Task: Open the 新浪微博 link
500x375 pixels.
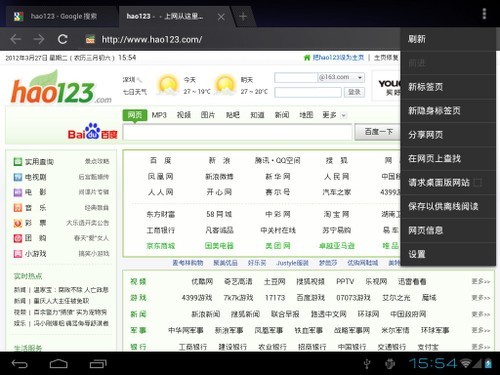Action: coord(219,177)
